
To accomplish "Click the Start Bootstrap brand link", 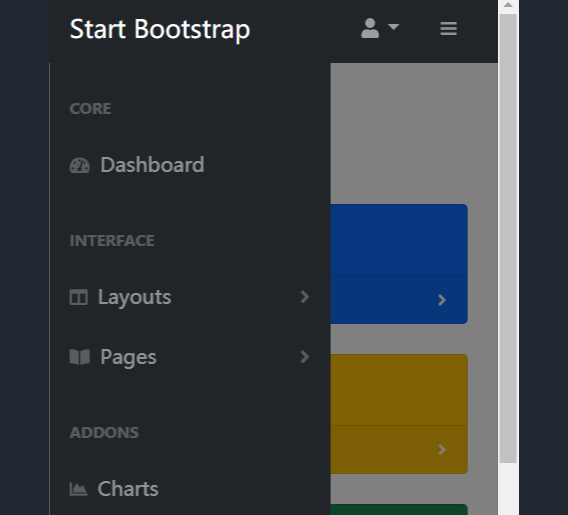I will click(x=160, y=29).
